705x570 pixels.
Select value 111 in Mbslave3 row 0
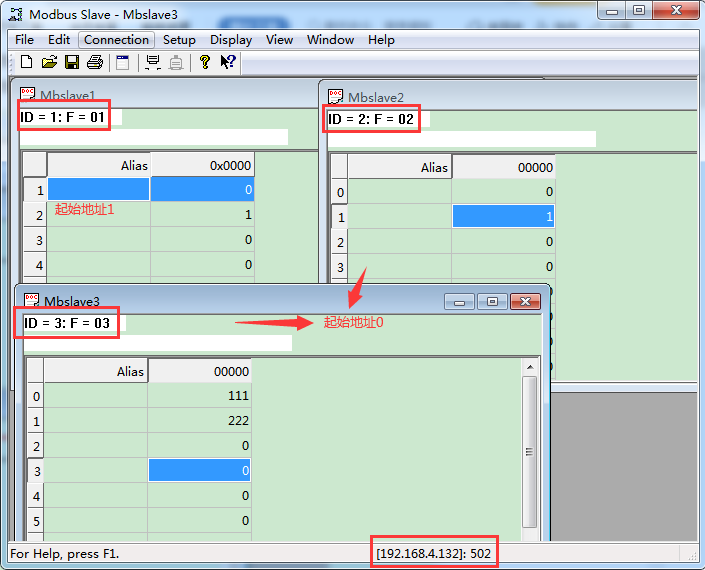[x=199, y=396]
